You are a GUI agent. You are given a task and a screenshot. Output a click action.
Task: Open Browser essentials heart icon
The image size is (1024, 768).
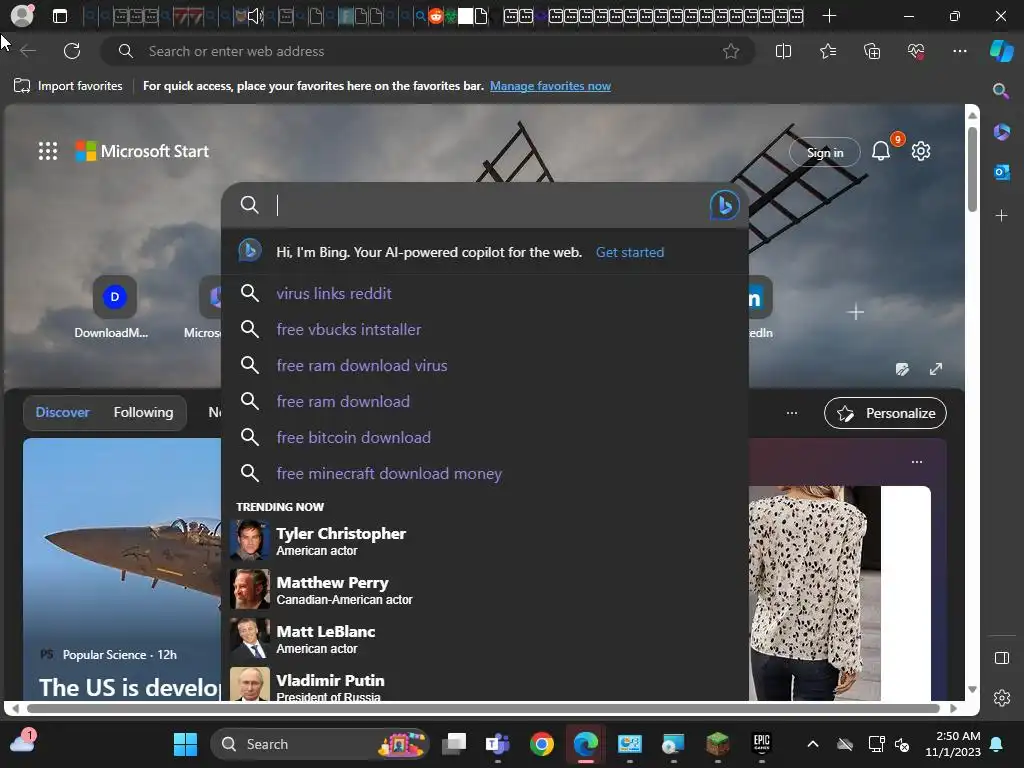tap(916, 51)
